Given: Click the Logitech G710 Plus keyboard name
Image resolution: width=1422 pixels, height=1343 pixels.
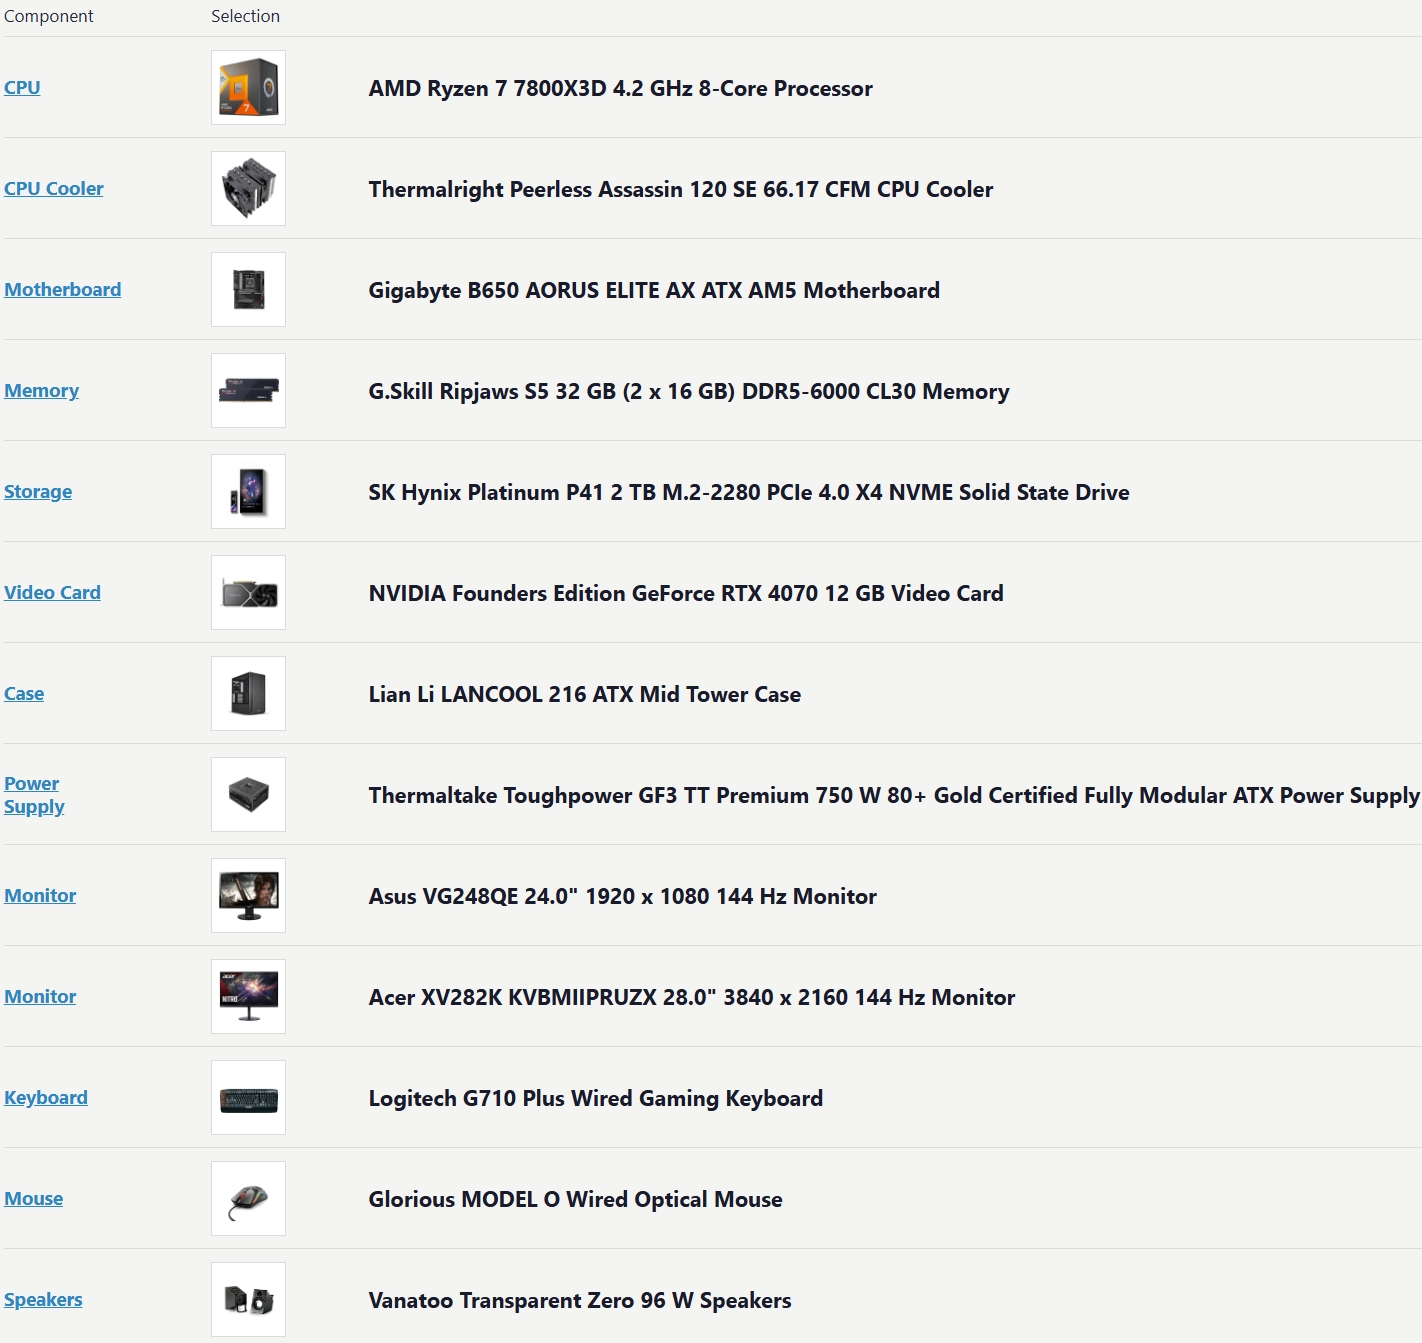Looking at the screenshot, I should (595, 1098).
